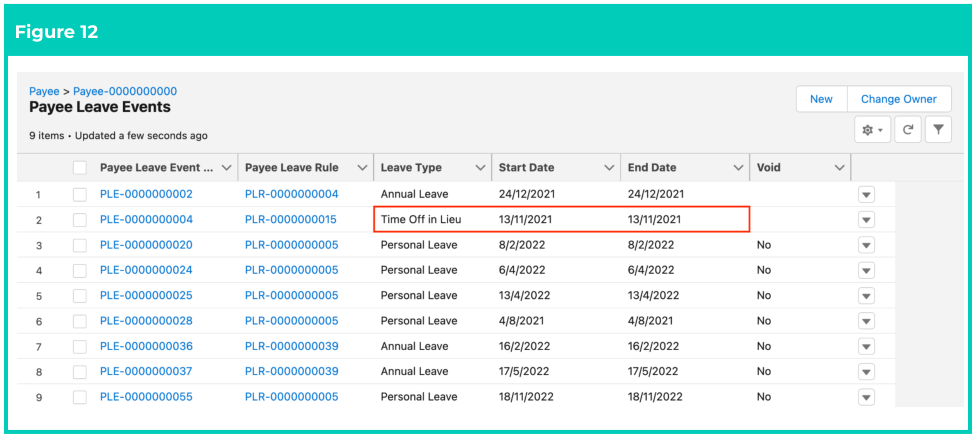Select the checkbox for PLE-0000000036
Screen dimensions: 976x436
[80, 346]
